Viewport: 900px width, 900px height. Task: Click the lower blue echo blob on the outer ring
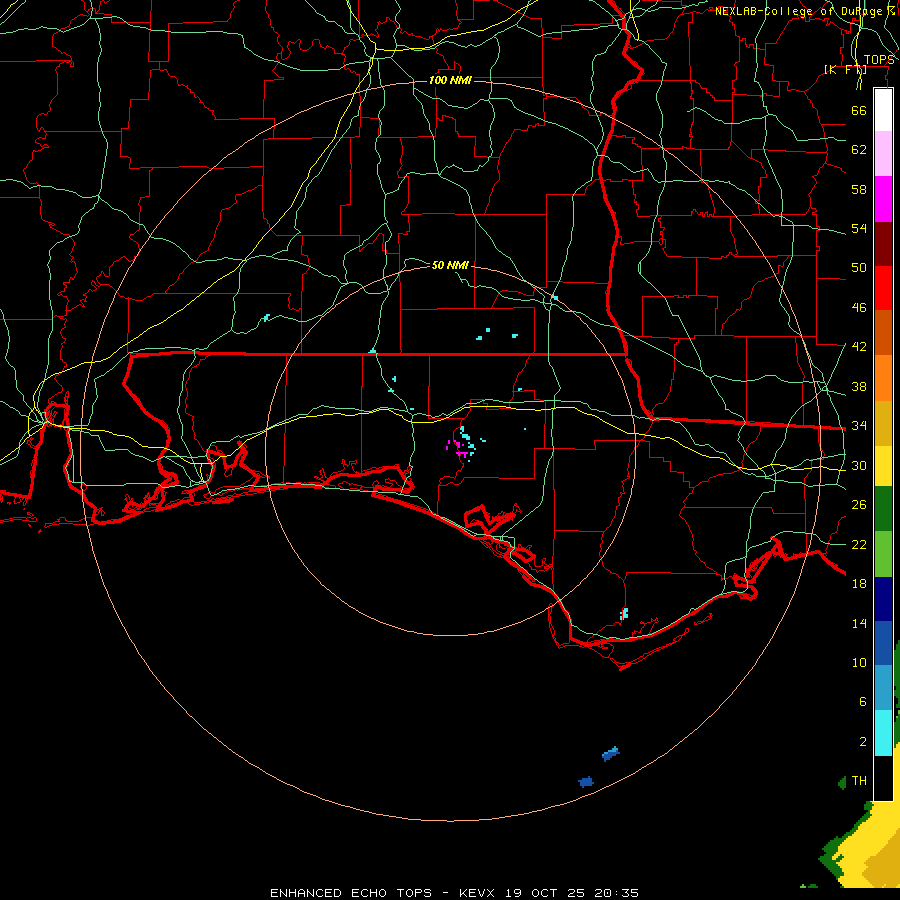pos(585,782)
